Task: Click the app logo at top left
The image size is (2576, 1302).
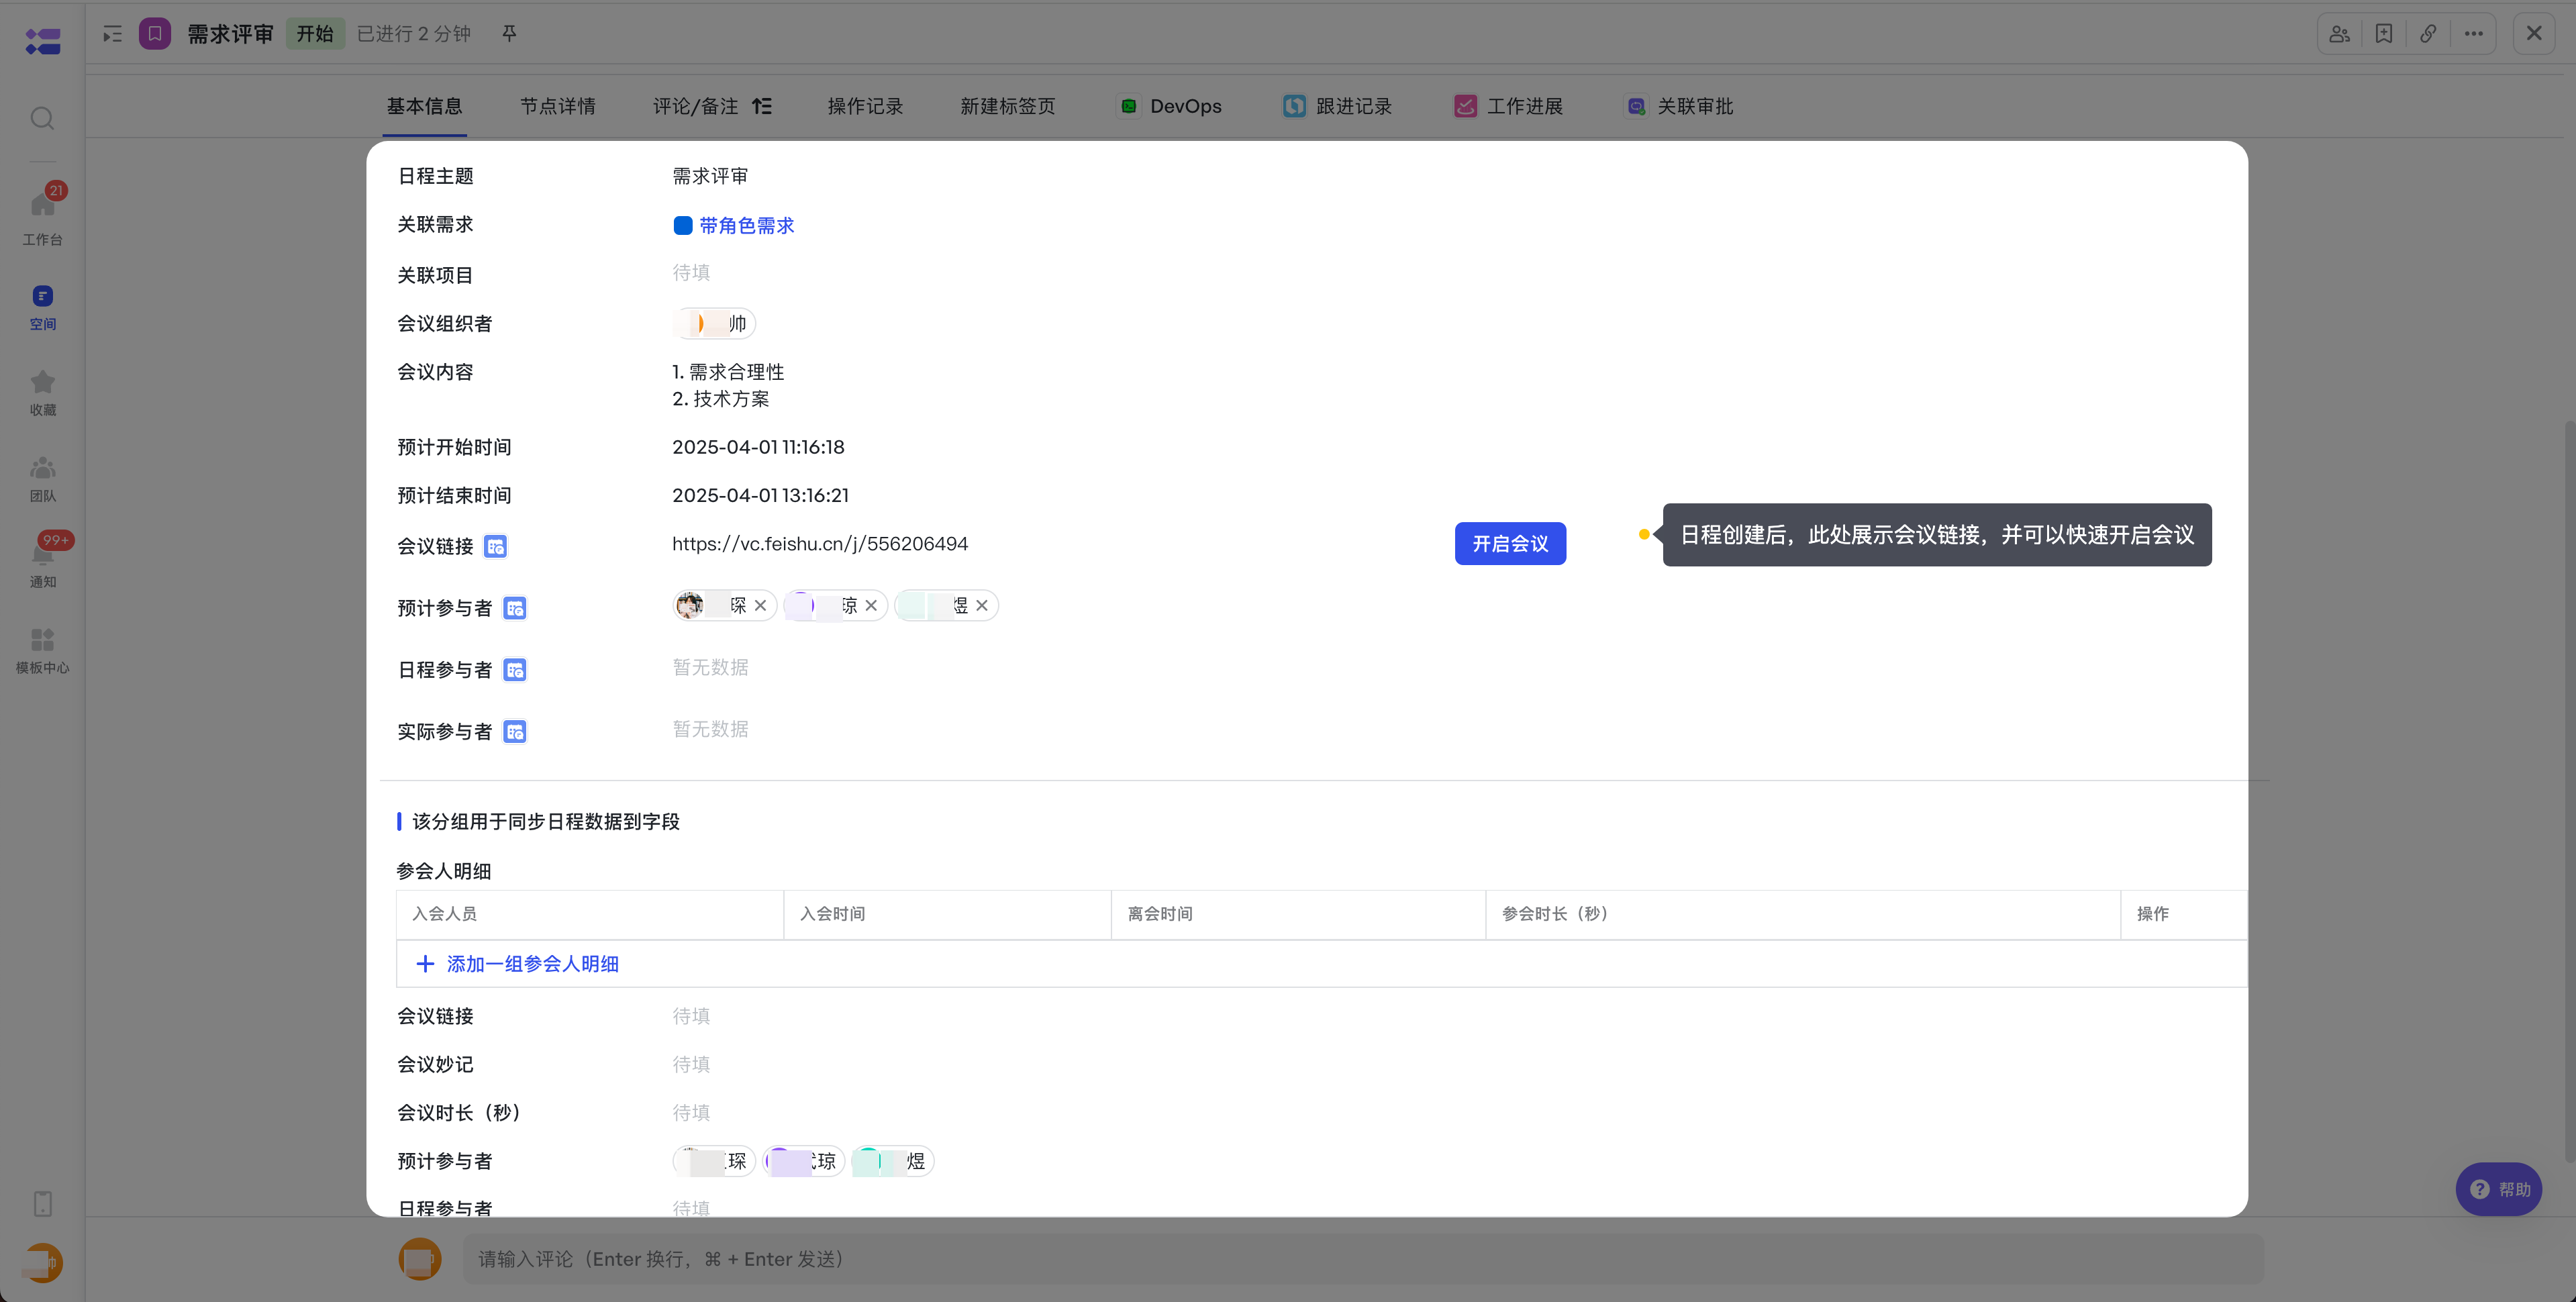Action: tap(43, 41)
